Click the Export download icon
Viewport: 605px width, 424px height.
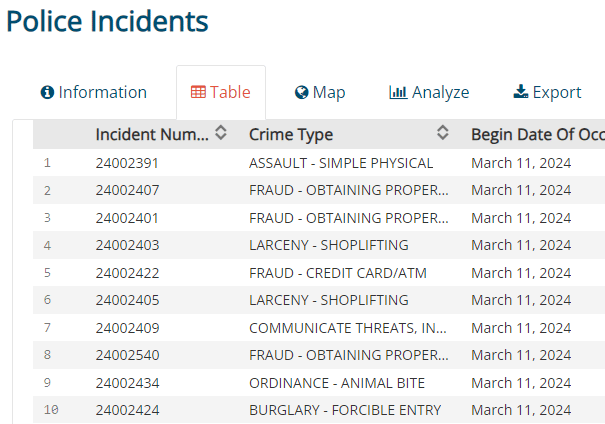pos(520,93)
